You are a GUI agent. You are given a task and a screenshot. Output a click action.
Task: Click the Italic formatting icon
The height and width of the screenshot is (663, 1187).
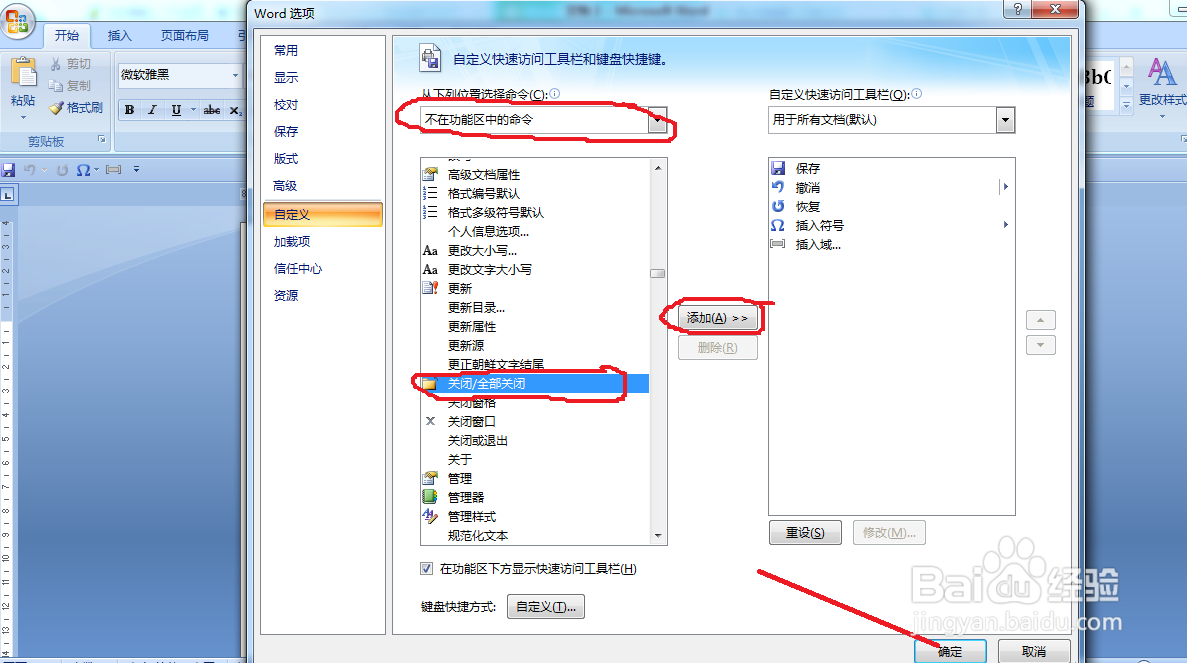pyautogui.click(x=152, y=110)
